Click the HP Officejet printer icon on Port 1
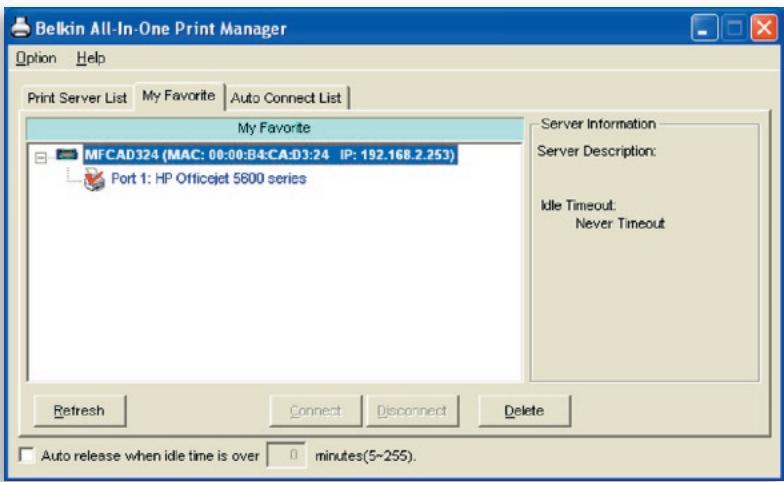The height and width of the screenshot is (482, 784). click(x=94, y=180)
